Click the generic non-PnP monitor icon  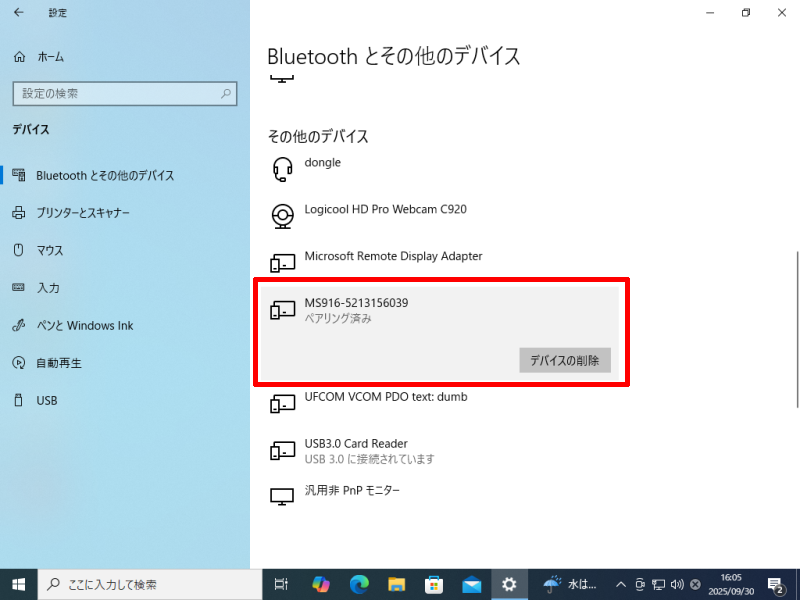coord(282,496)
